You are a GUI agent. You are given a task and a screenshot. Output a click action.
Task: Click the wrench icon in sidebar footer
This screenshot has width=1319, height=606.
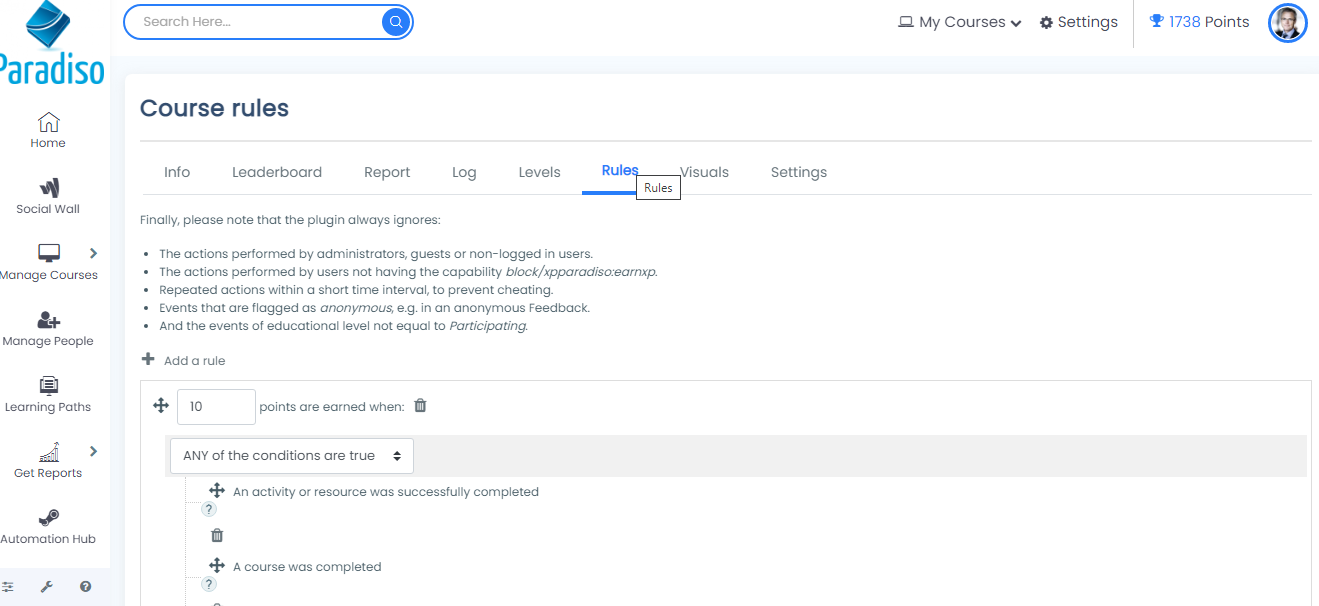point(46,587)
